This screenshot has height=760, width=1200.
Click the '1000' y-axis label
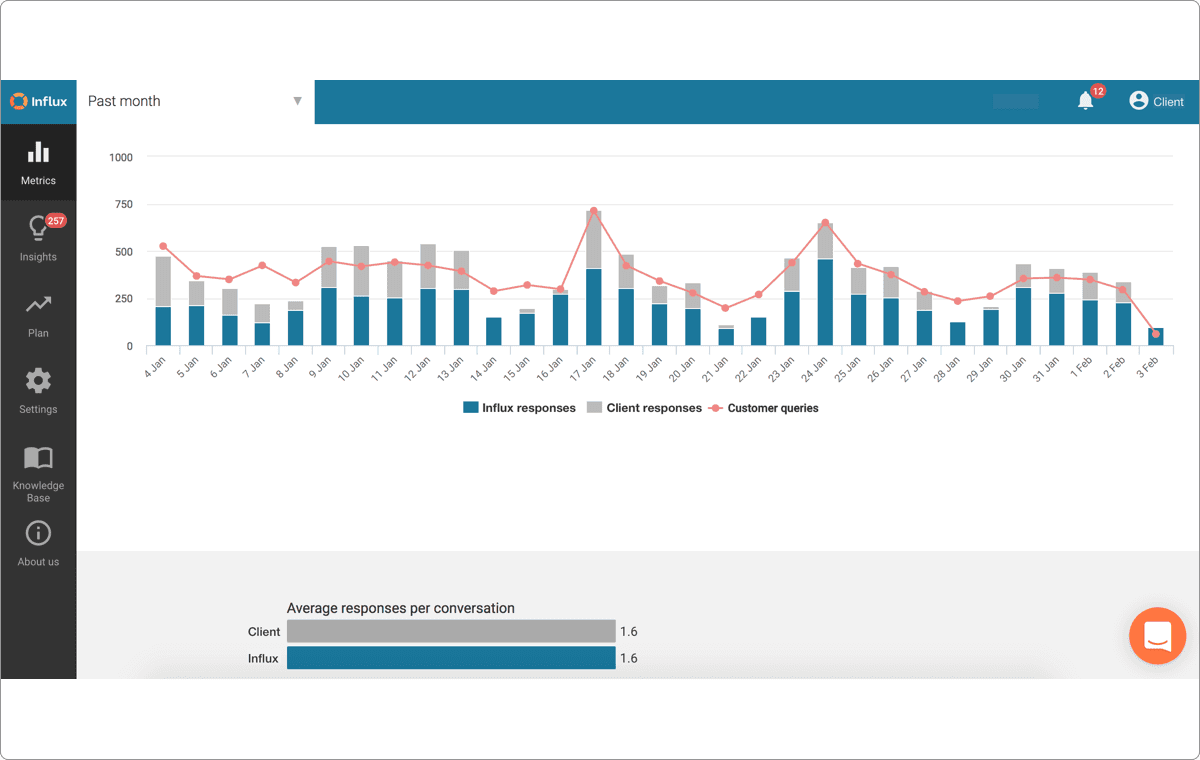121,157
